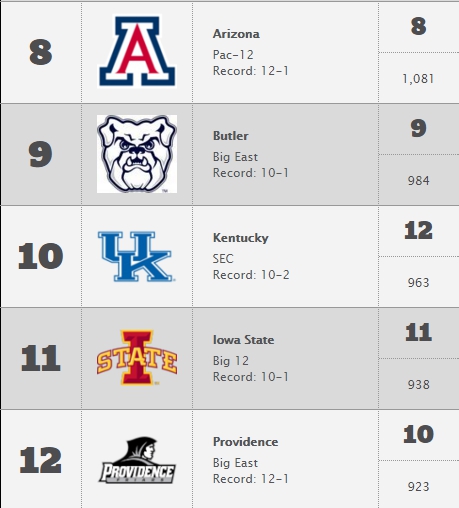This screenshot has width=459, height=508.
Task: Click the Kentucky UK logo
Action: (x=136, y=256)
